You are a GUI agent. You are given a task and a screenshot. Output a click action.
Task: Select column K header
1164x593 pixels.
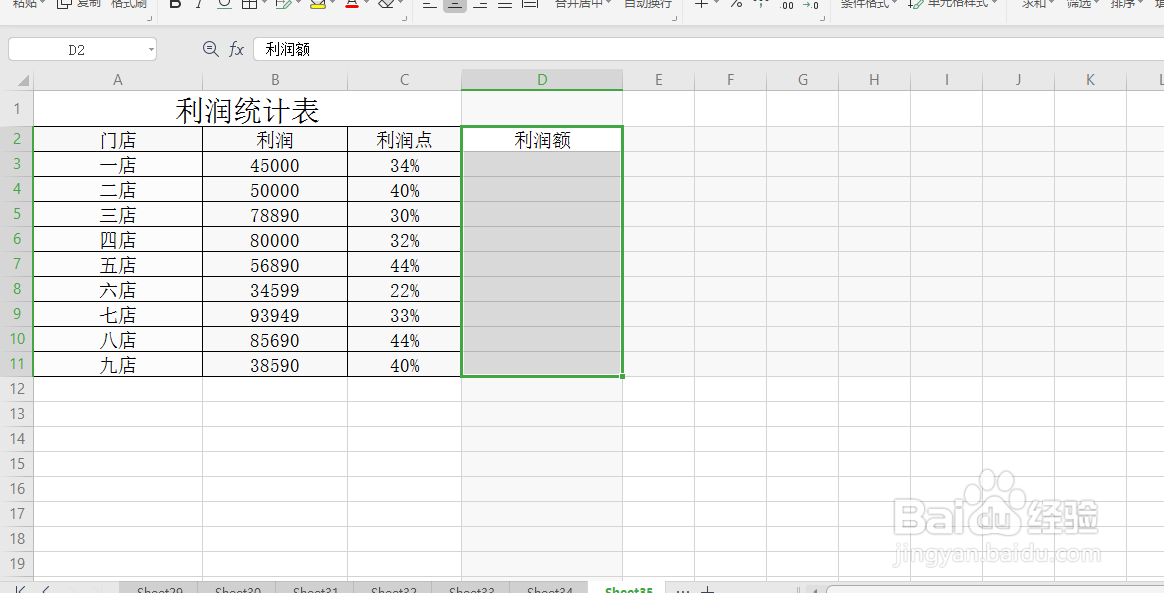(1091, 79)
